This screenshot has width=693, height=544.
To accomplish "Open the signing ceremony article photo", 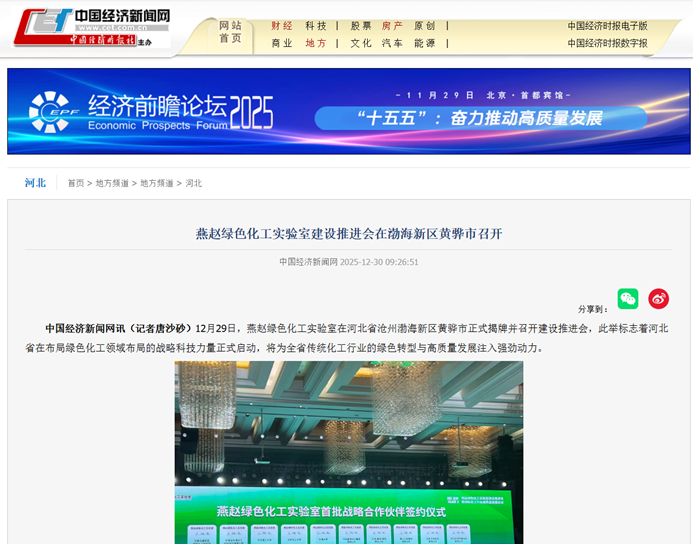I will [349, 453].
